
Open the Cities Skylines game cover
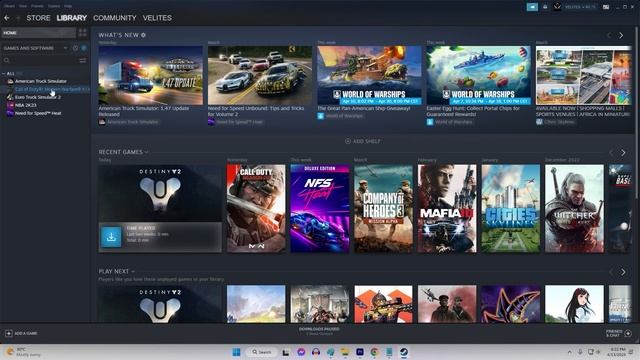(x=511, y=208)
